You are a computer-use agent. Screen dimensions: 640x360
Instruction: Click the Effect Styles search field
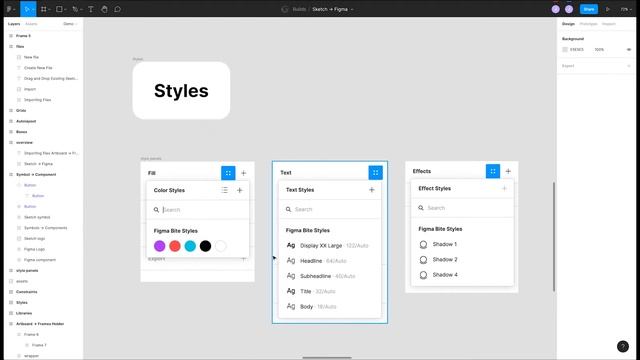(462, 208)
